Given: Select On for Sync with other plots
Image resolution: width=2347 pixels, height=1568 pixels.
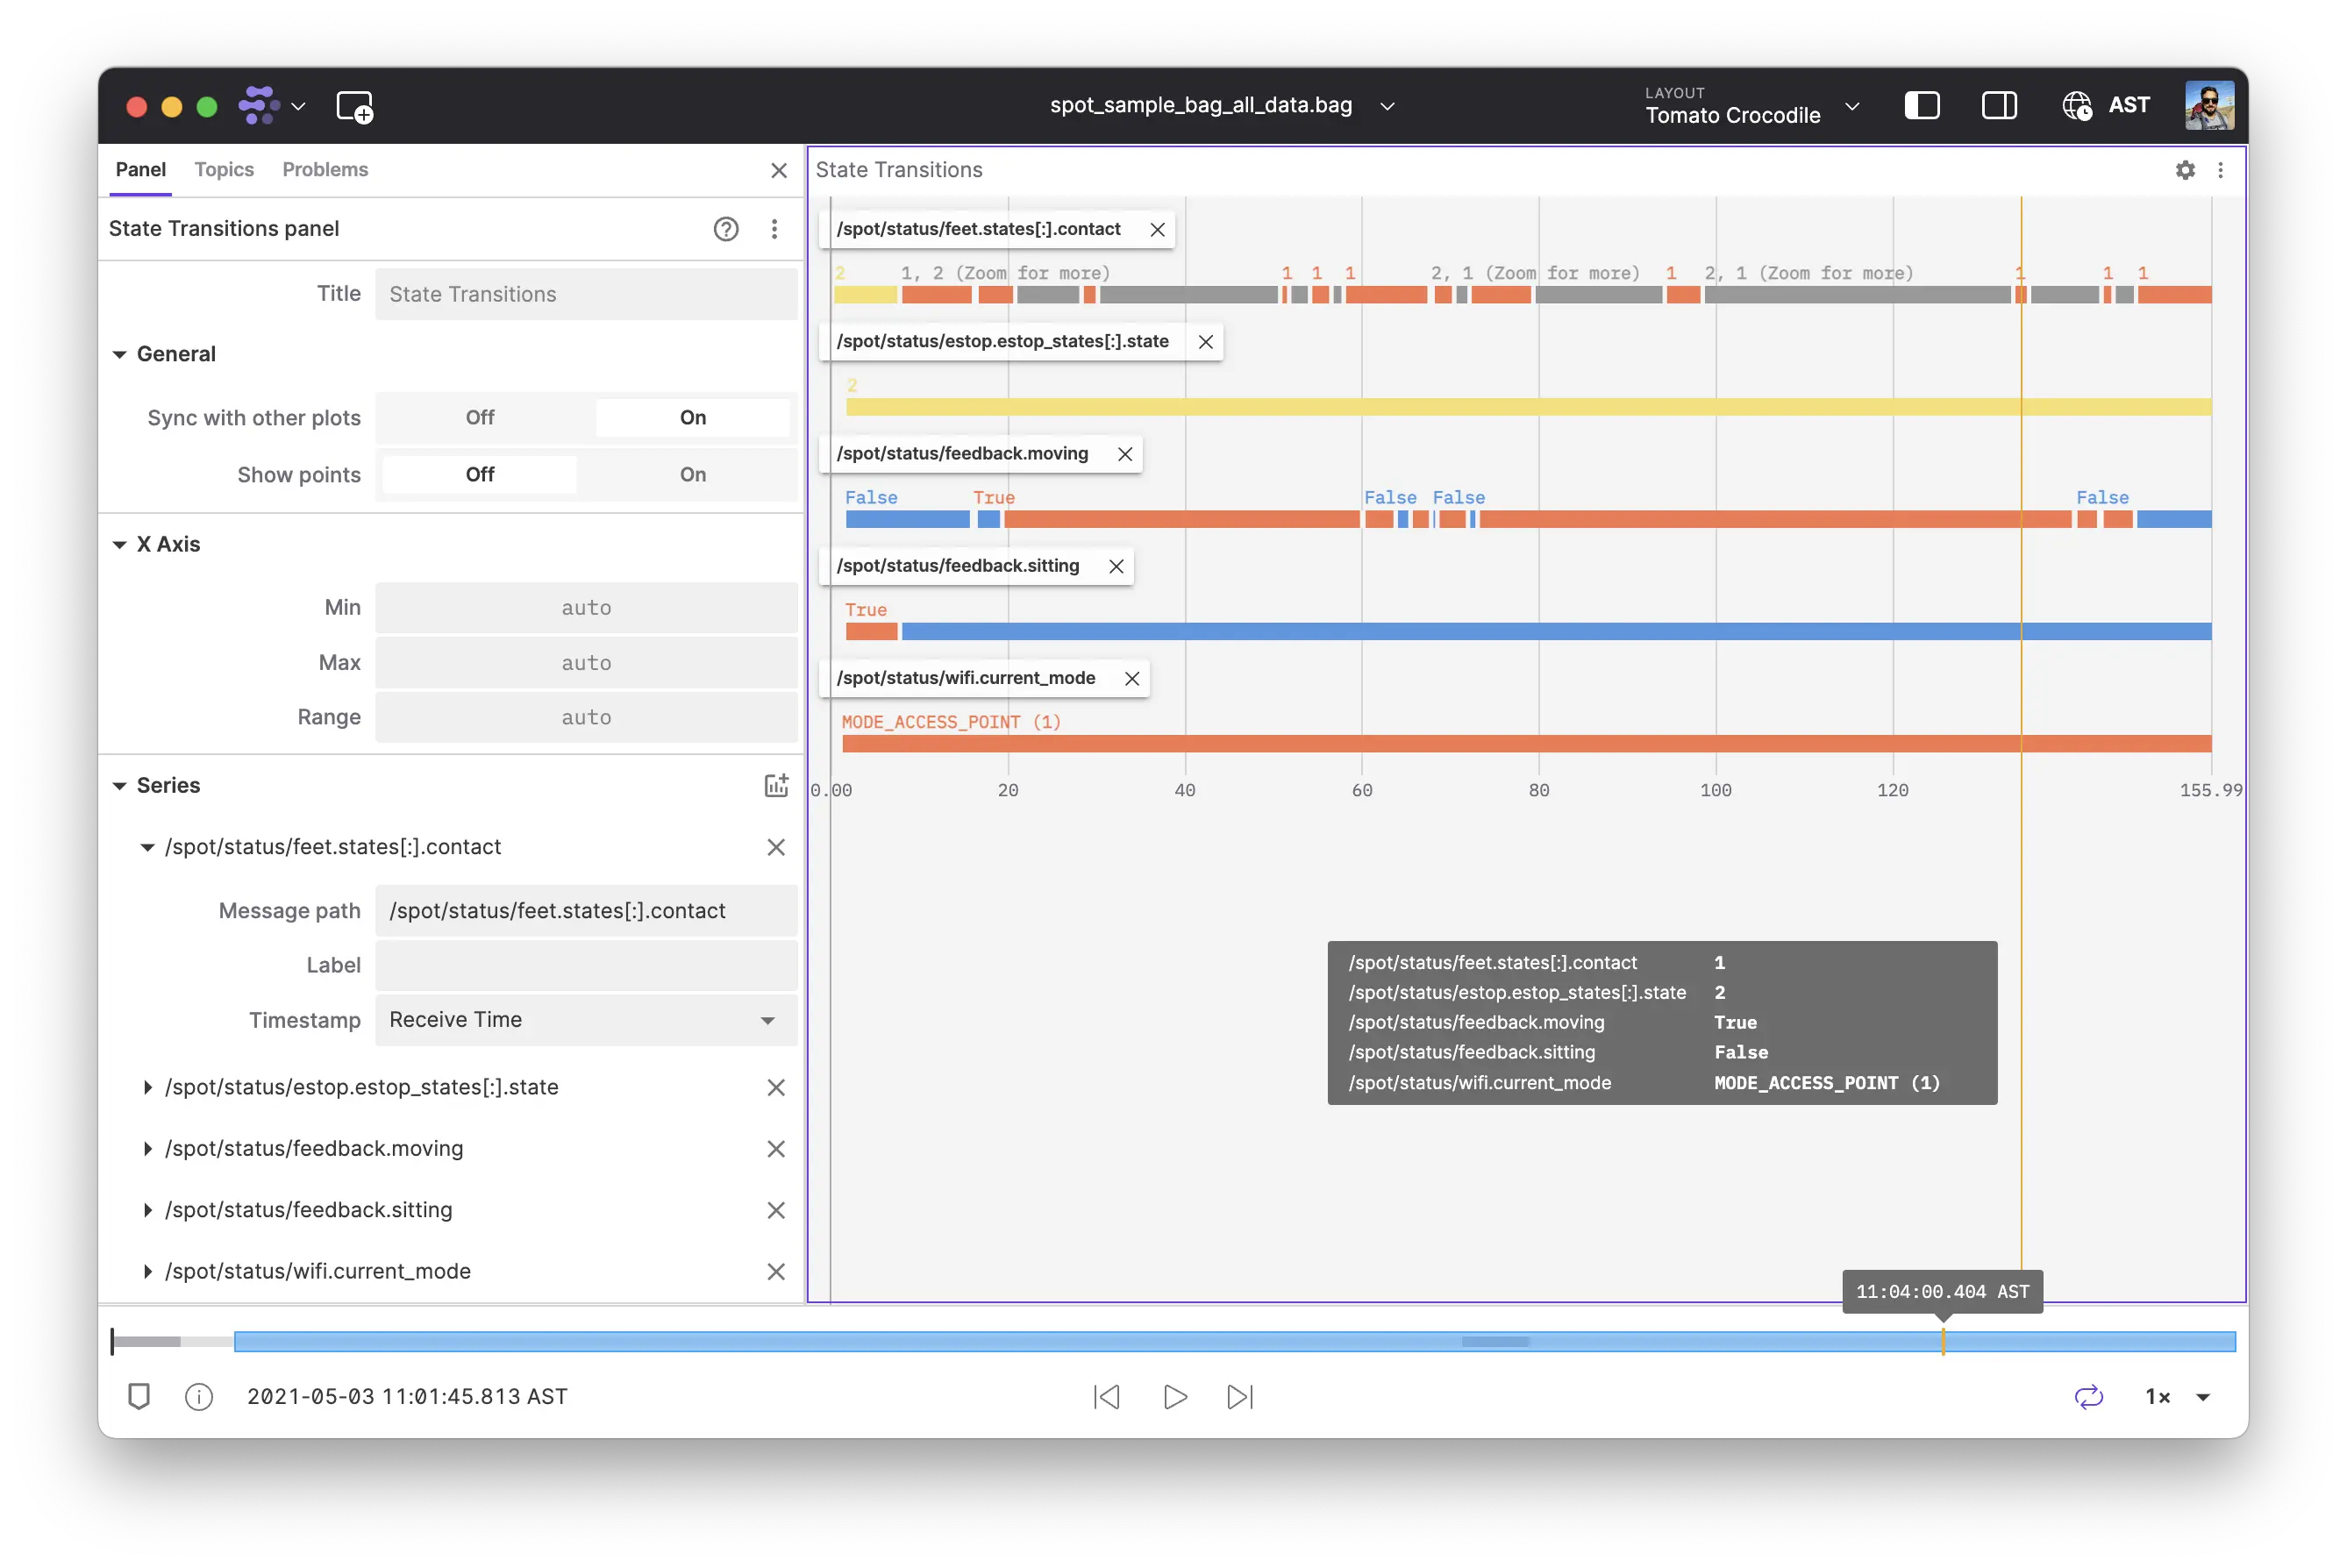Looking at the screenshot, I should (692, 418).
